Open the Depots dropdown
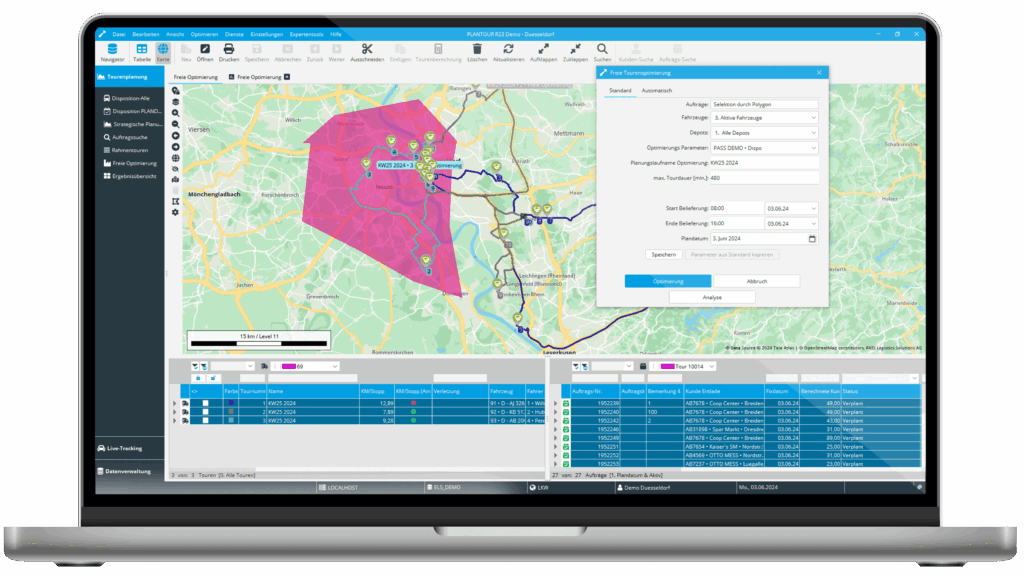This screenshot has width=1024, height=576. pyautogui.click(x=764, y=132)
